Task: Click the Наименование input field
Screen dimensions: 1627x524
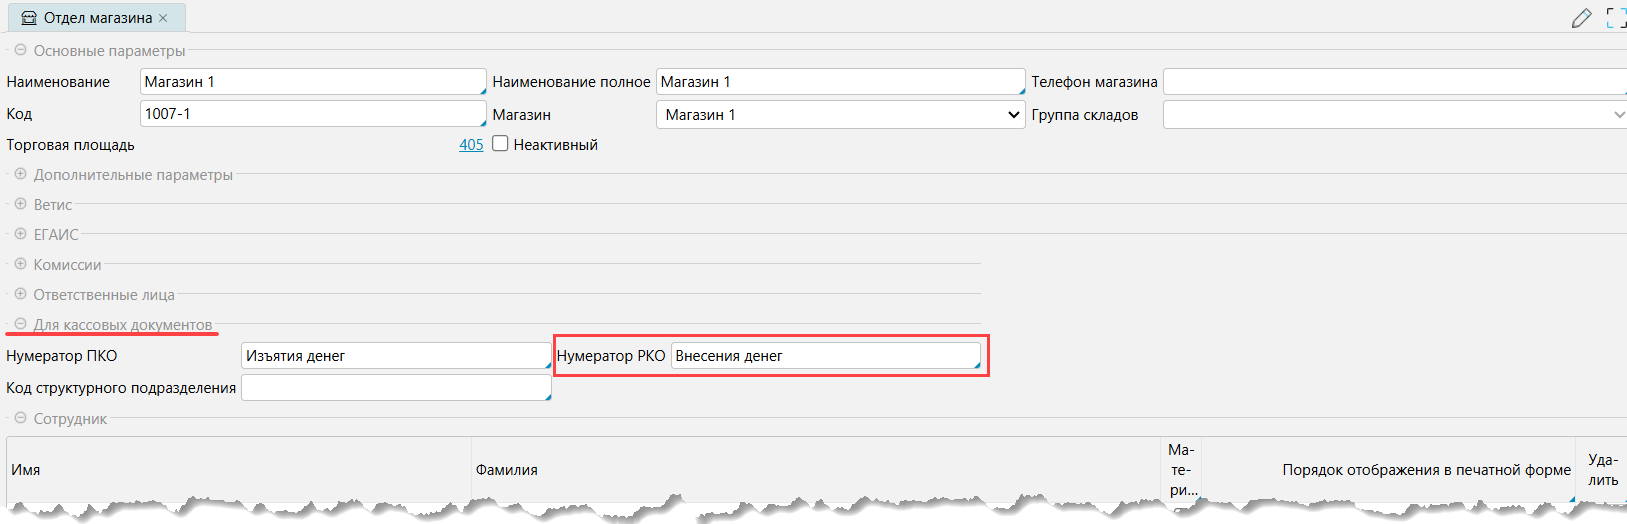Action: pos(312,82)
